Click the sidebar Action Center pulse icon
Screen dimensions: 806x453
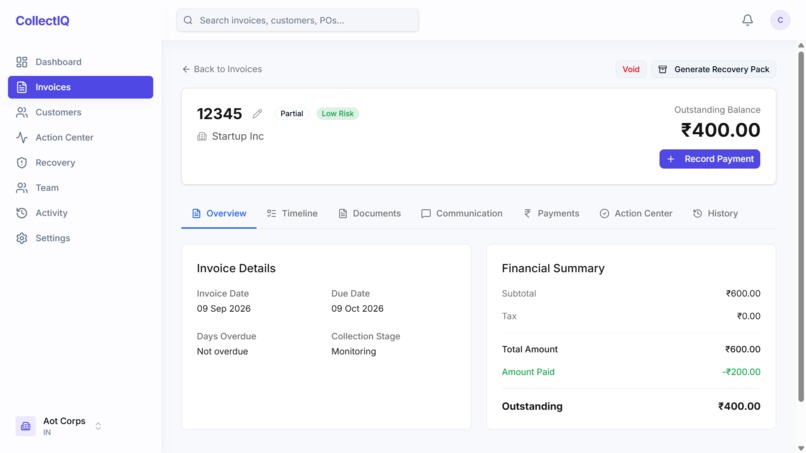click(x=22, y=138)
